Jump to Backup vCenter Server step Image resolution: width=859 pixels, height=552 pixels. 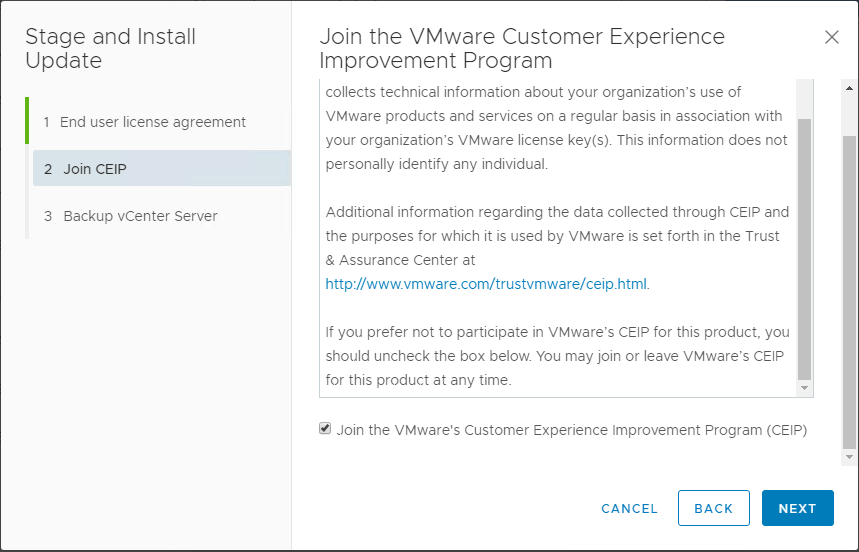(x=140, y=216)
